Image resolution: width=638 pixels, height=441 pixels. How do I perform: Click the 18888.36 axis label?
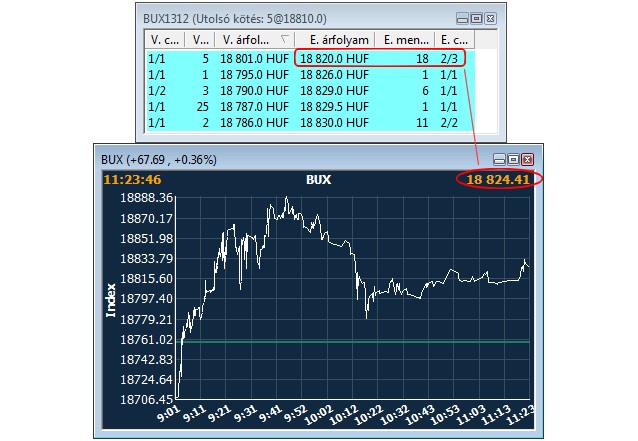click(147, 198)
